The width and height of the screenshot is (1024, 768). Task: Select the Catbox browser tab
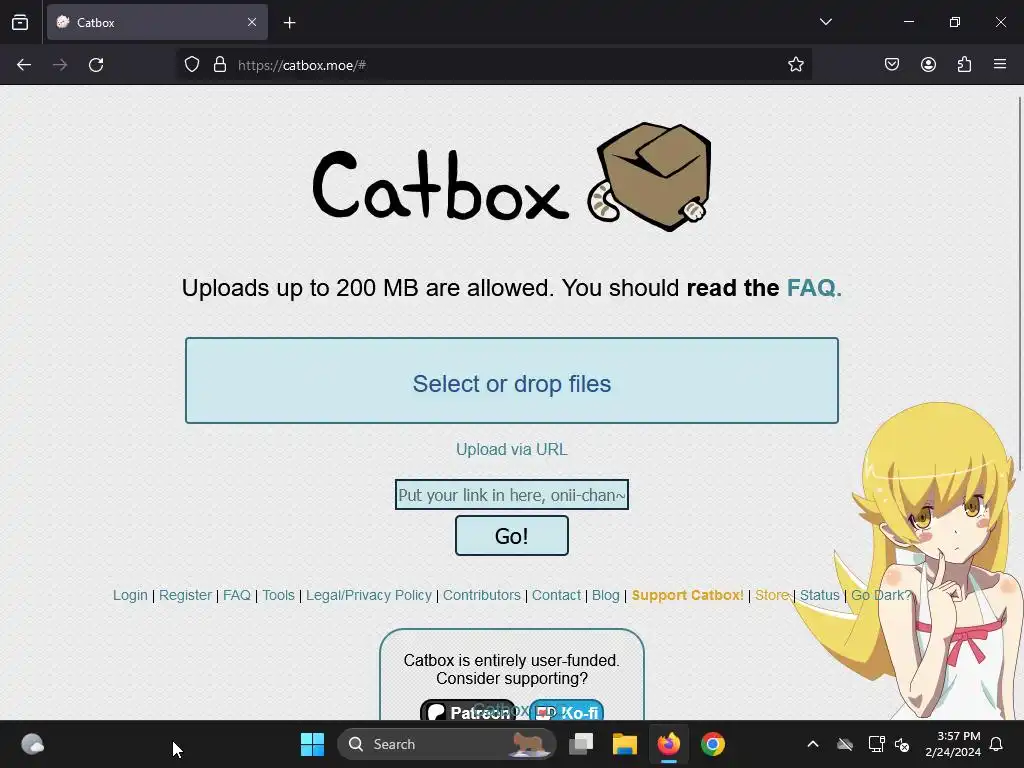tap(157, 22)
